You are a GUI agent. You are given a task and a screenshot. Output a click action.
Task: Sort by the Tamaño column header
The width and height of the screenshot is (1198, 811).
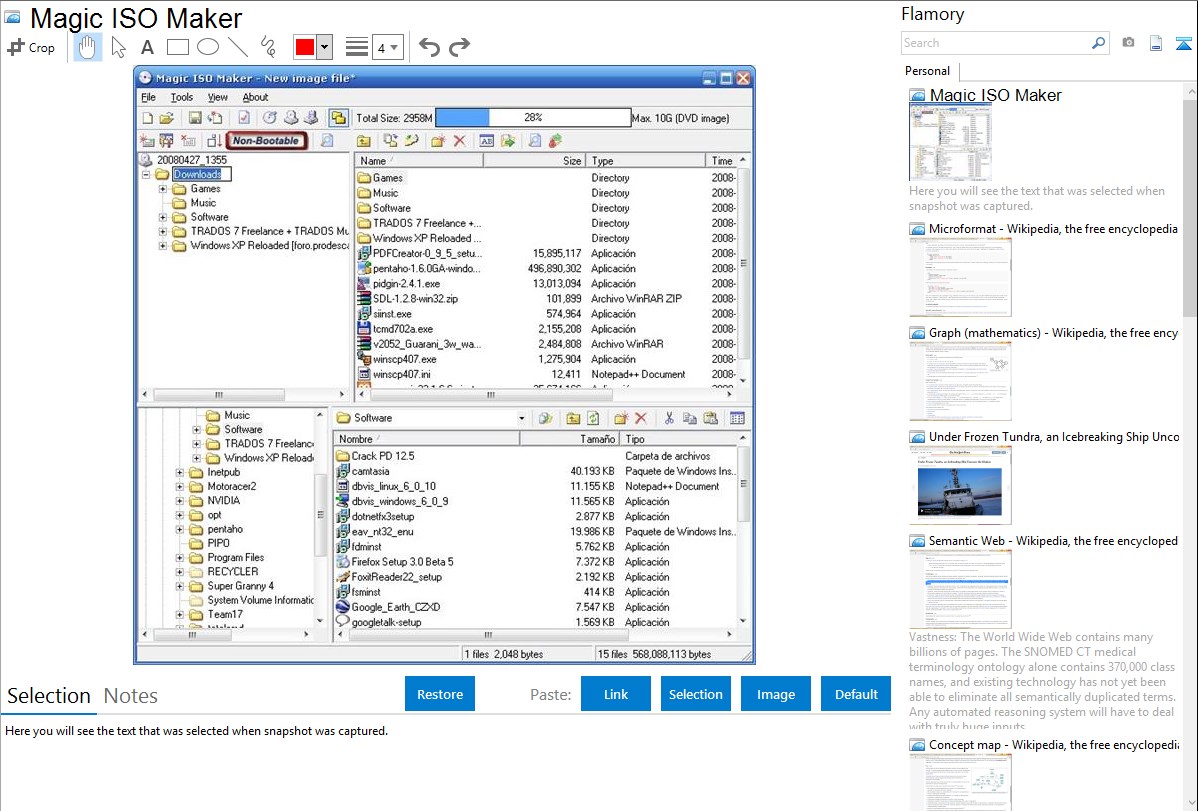tap(569, 439)
